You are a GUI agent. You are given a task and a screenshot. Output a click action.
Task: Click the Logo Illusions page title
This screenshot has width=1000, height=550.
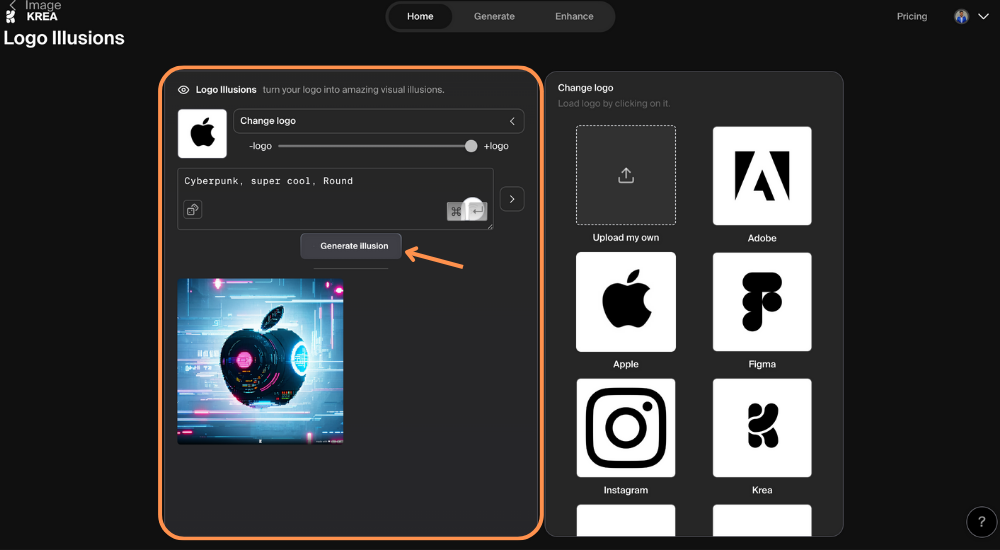[64, 38]
